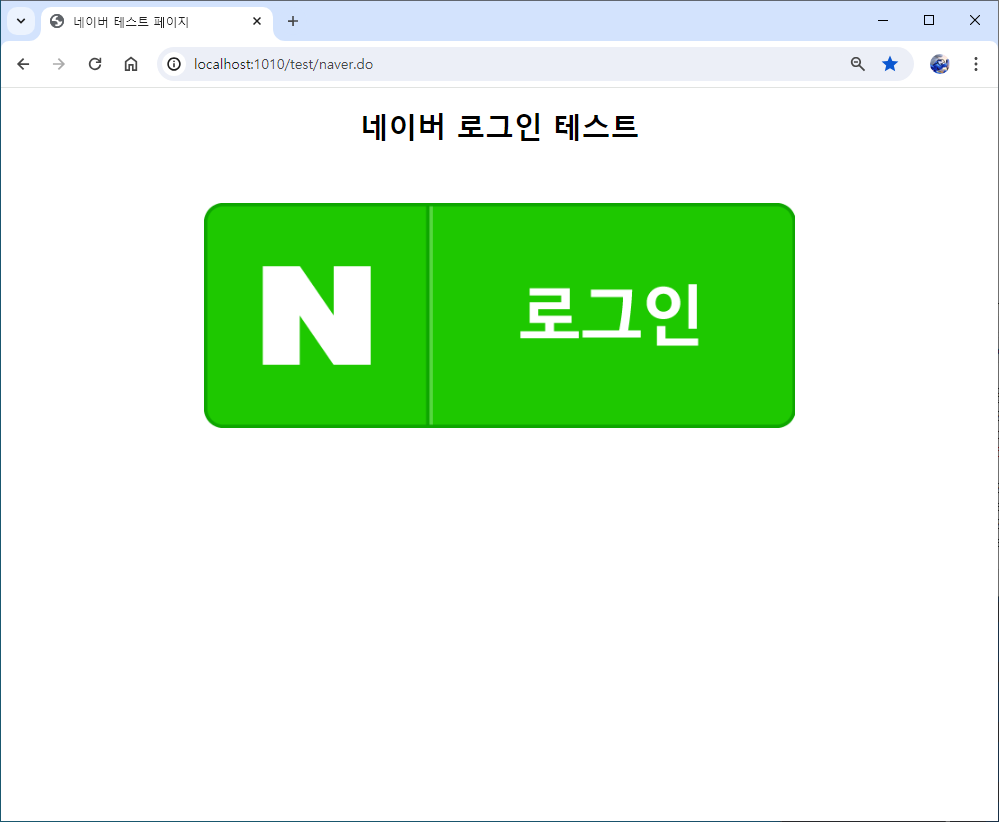Viewport: 999px width, 822px height.
Task: Select the 네이버 테스트 페이지 tab
Action: [157, 22]
